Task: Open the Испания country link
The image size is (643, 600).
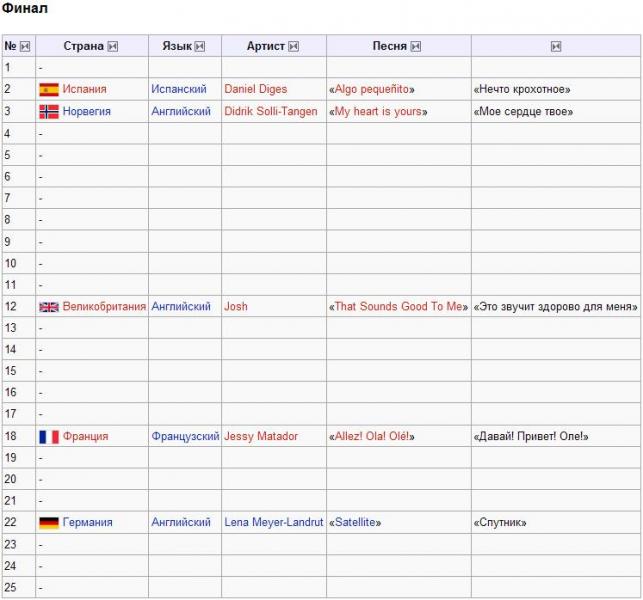Action: pos(84,89)
